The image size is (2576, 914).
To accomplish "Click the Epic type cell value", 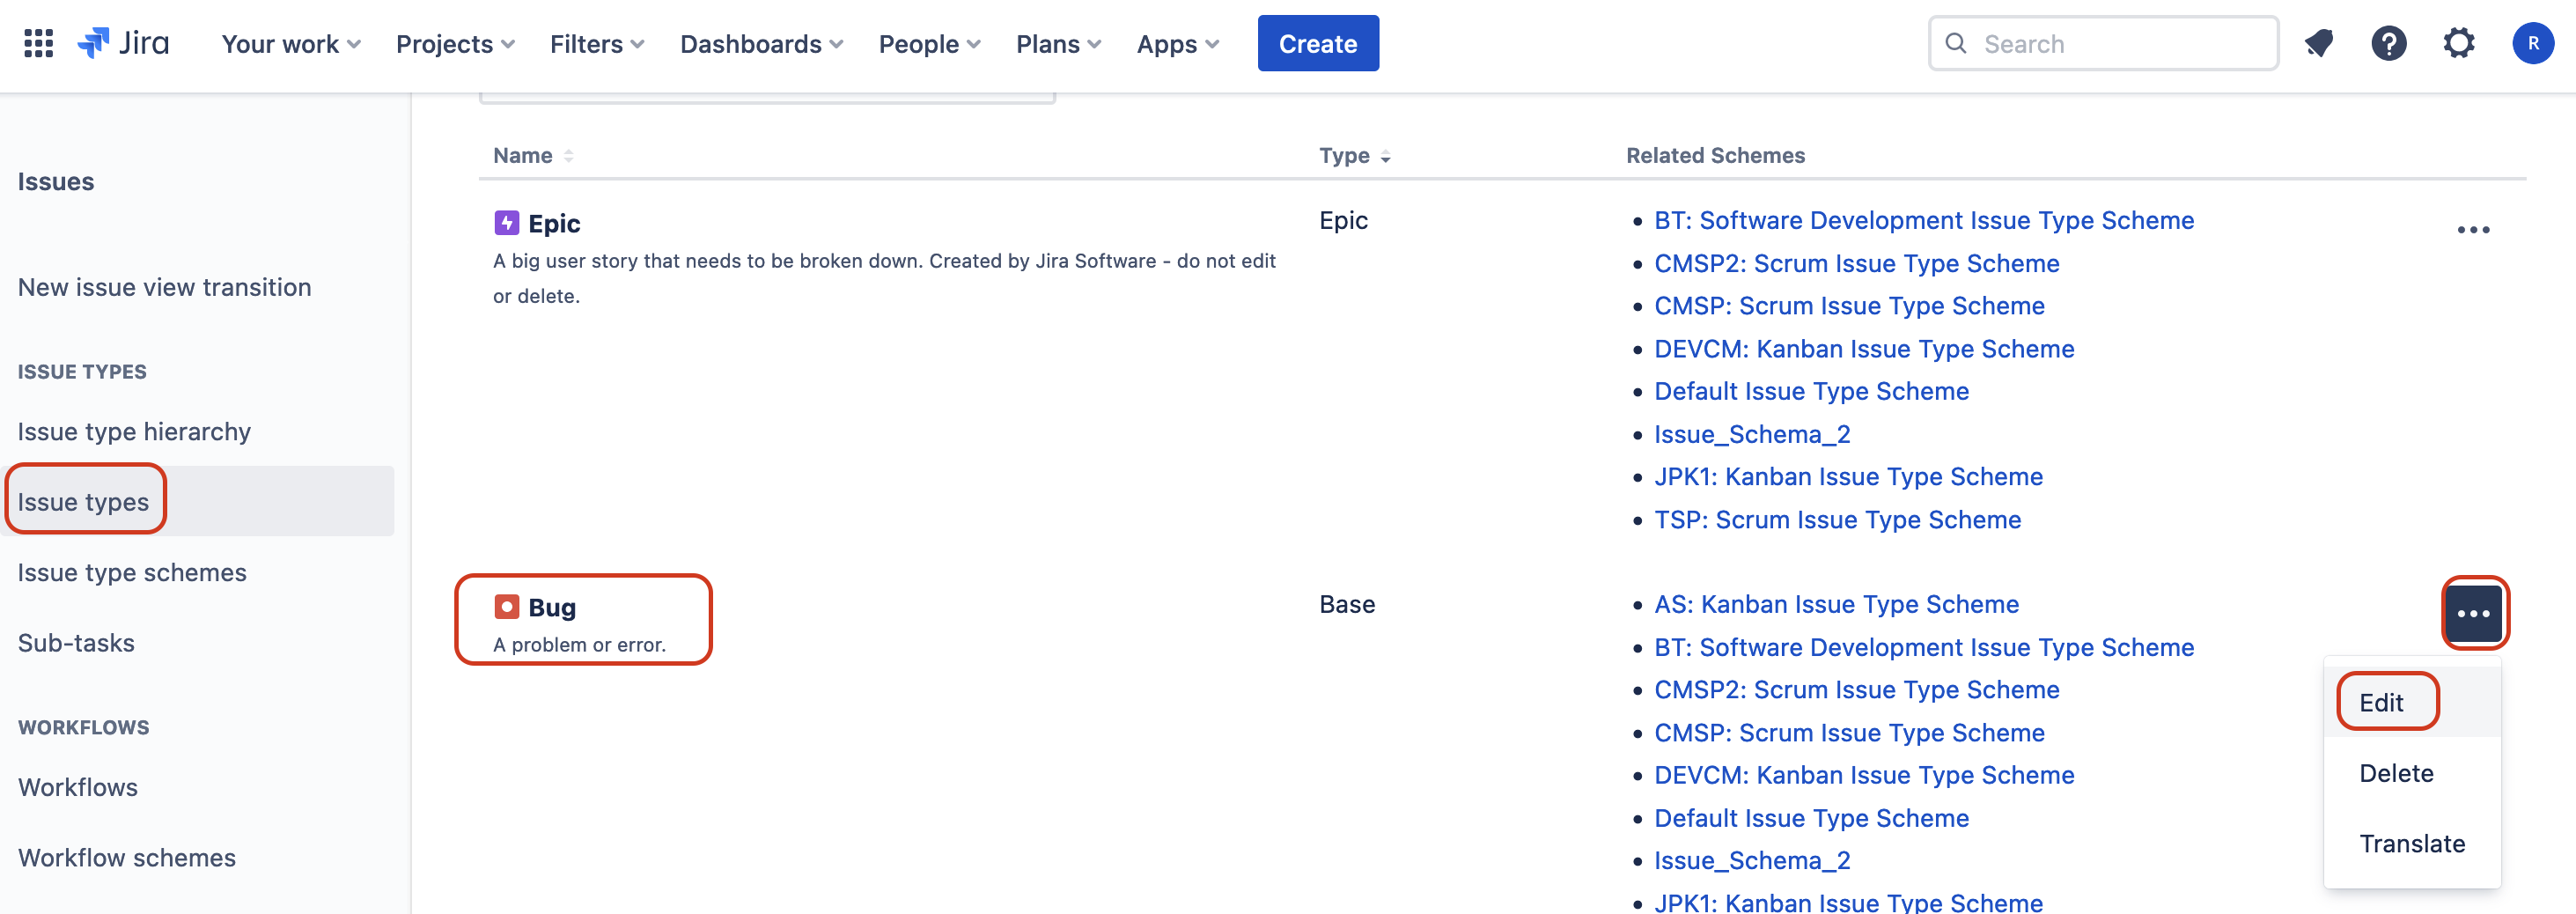I will 1343,220.
